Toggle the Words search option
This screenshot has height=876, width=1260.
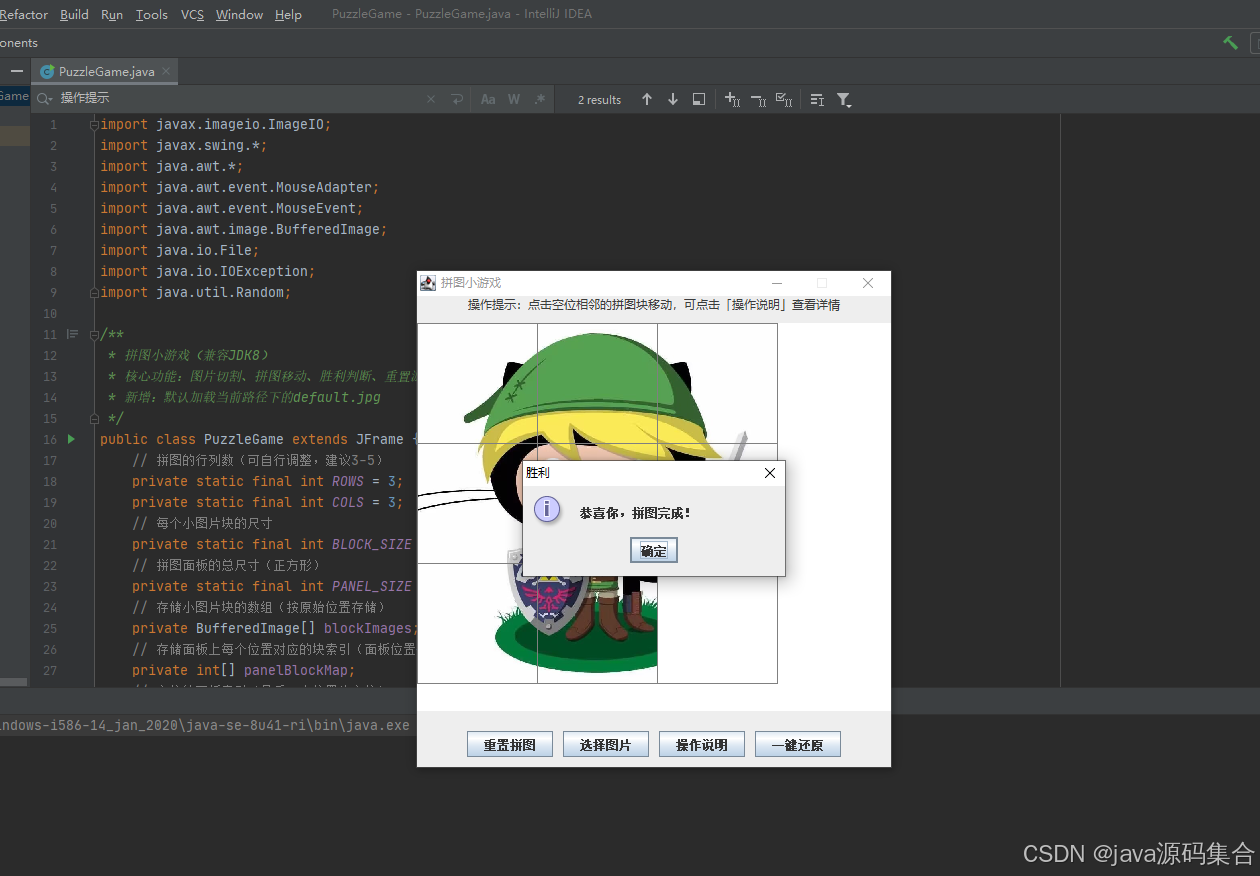pyautogui.click(x=514, y=99)
